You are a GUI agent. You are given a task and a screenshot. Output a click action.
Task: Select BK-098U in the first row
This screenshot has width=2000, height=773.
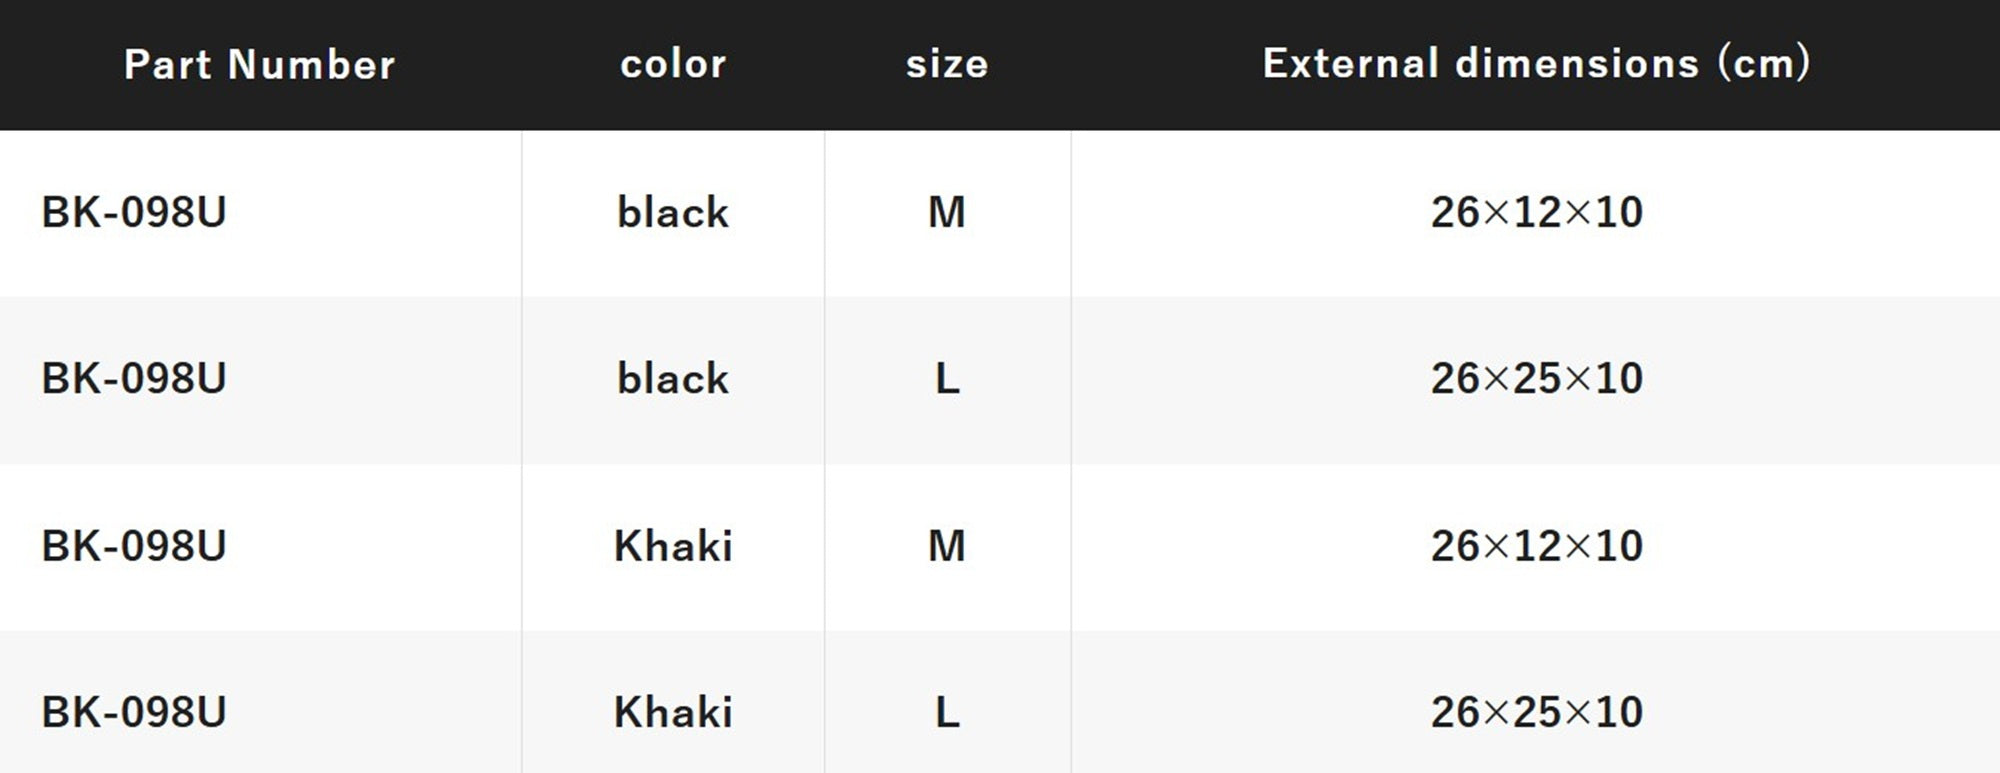(x=134, y=212)
